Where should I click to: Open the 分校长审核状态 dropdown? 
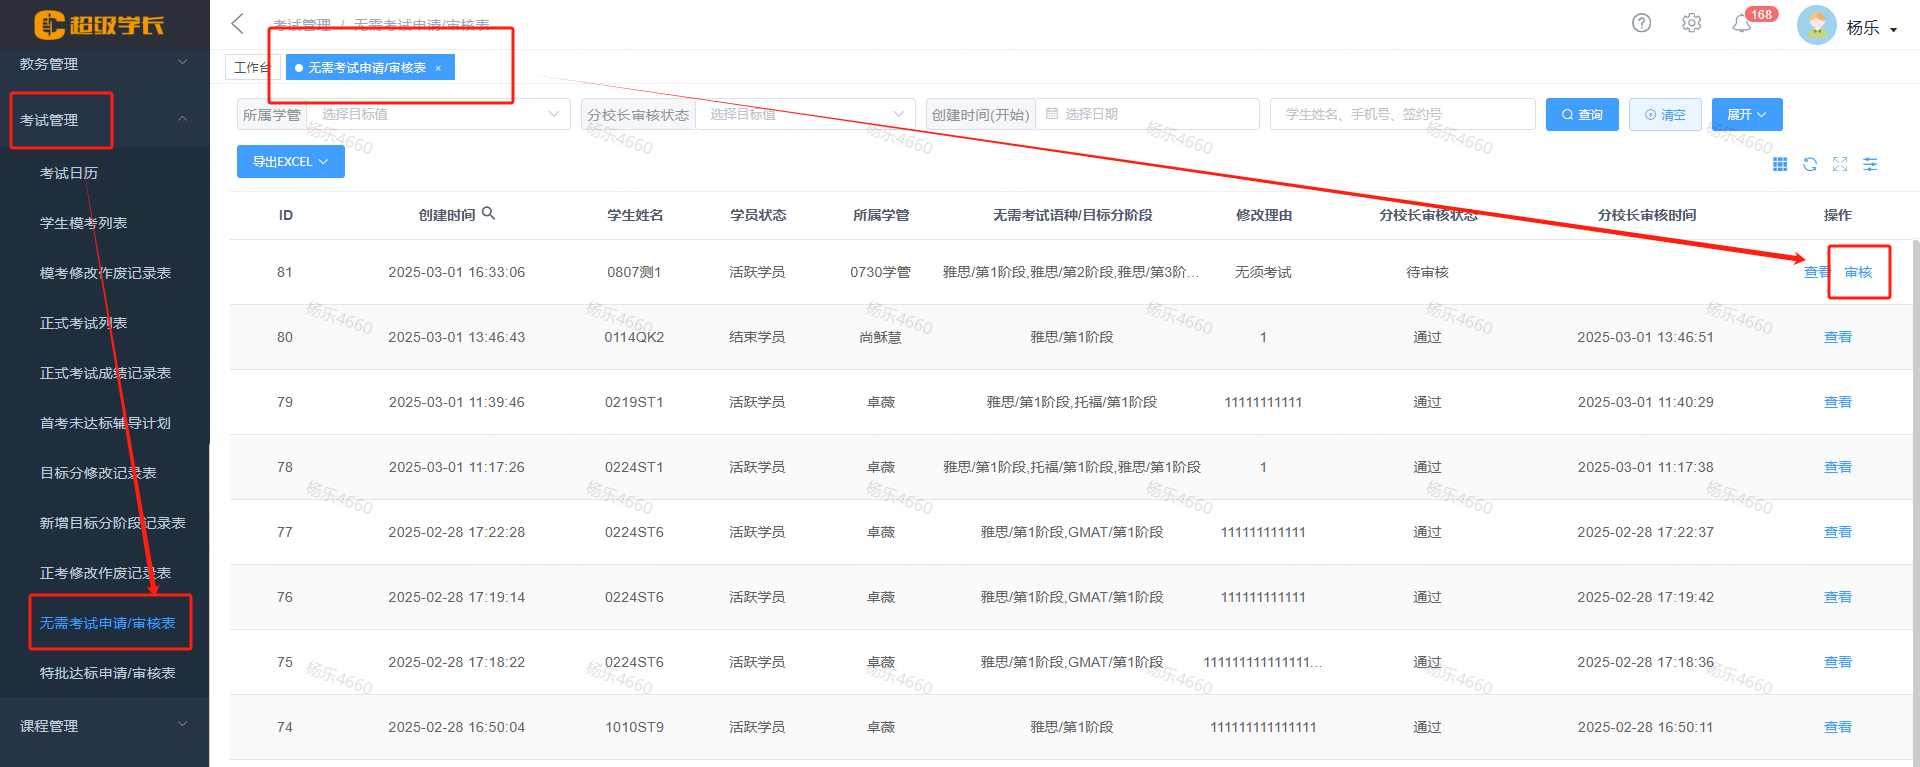pos(805,114)
